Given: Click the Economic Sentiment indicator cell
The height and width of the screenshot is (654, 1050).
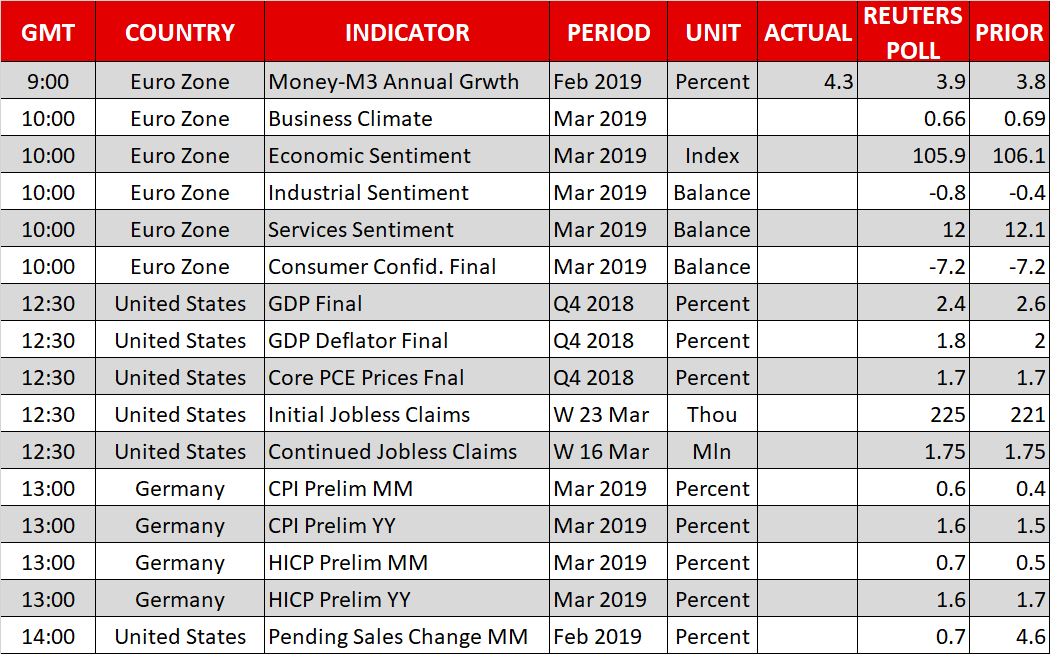Looking at the screenshot, I should 369,156.
